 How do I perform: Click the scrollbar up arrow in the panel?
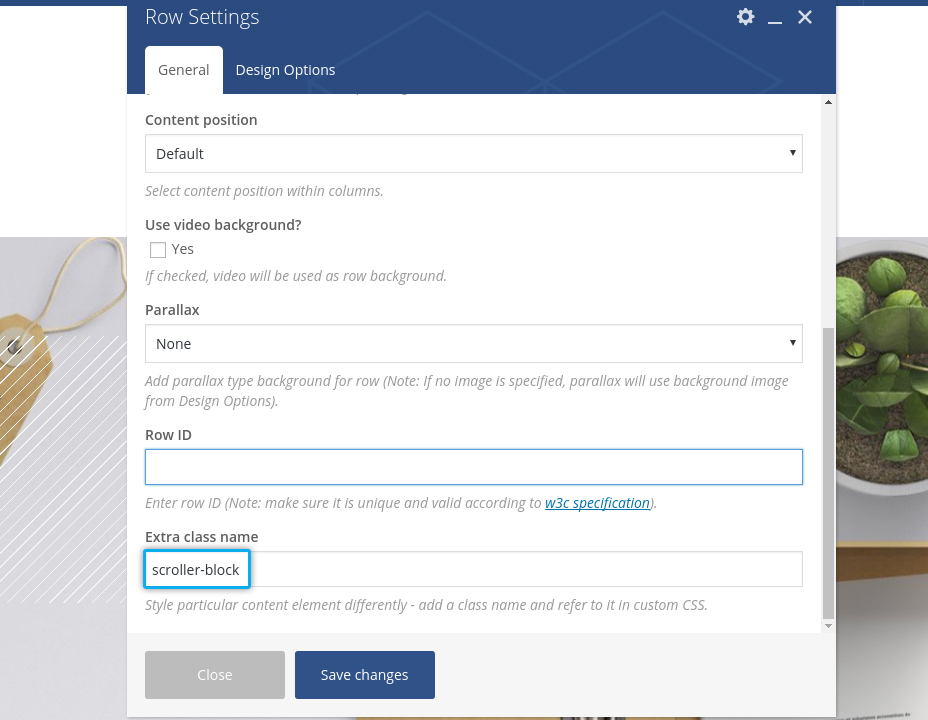[x=827, y=102]
